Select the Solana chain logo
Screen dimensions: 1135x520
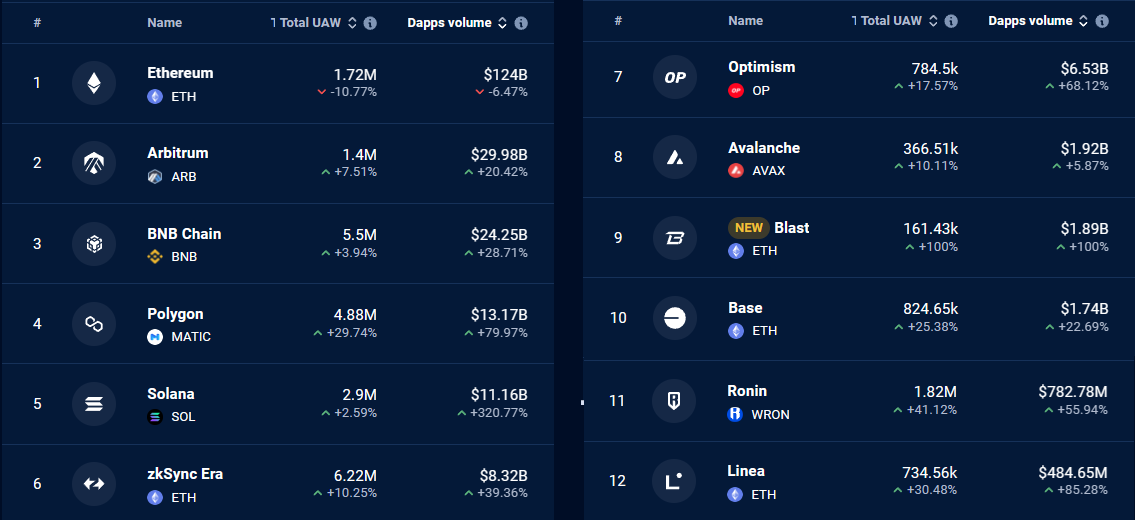pos(94,403)
